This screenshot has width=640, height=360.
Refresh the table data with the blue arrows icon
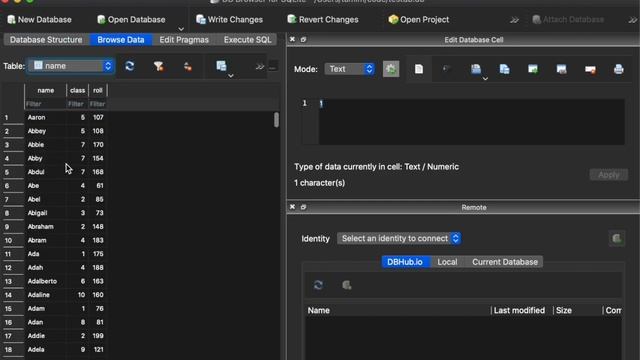[130, 66]
